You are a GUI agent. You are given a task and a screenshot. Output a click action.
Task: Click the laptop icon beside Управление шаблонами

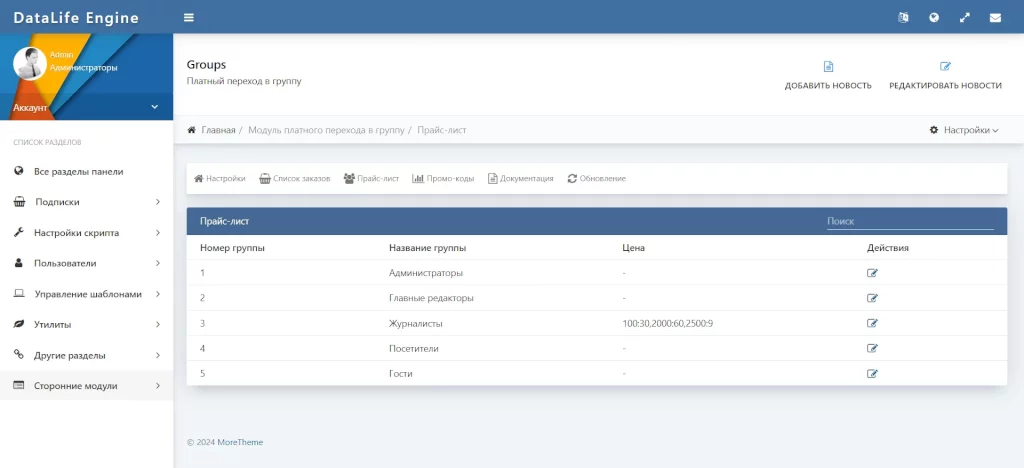19,294
